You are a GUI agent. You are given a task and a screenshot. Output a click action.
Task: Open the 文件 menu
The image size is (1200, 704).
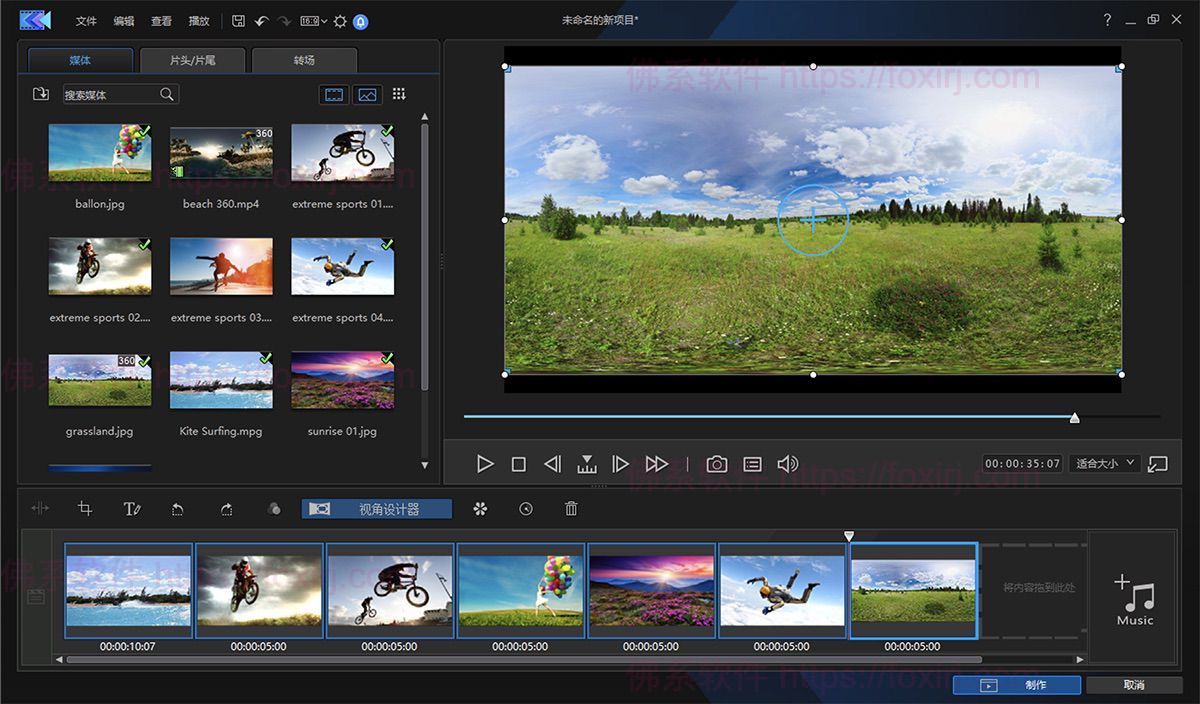pos(86,21)
